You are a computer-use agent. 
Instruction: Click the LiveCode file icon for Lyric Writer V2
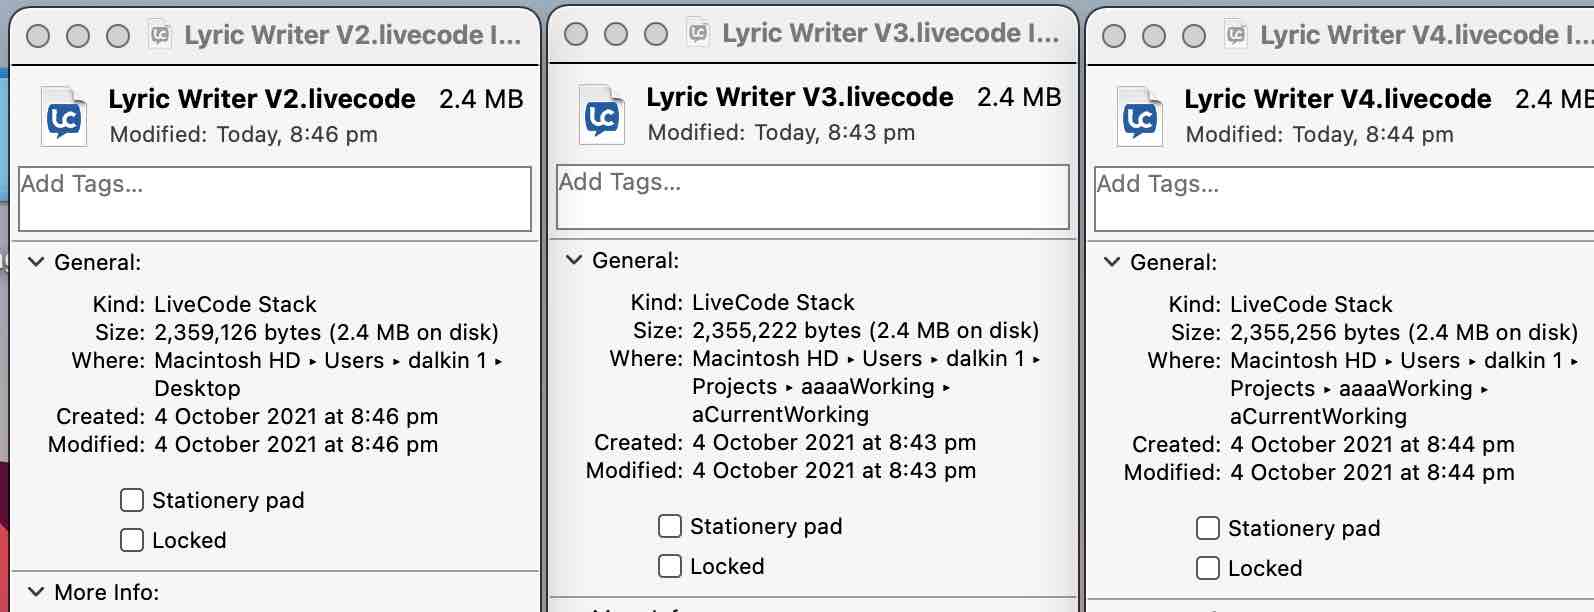[63, 118]
